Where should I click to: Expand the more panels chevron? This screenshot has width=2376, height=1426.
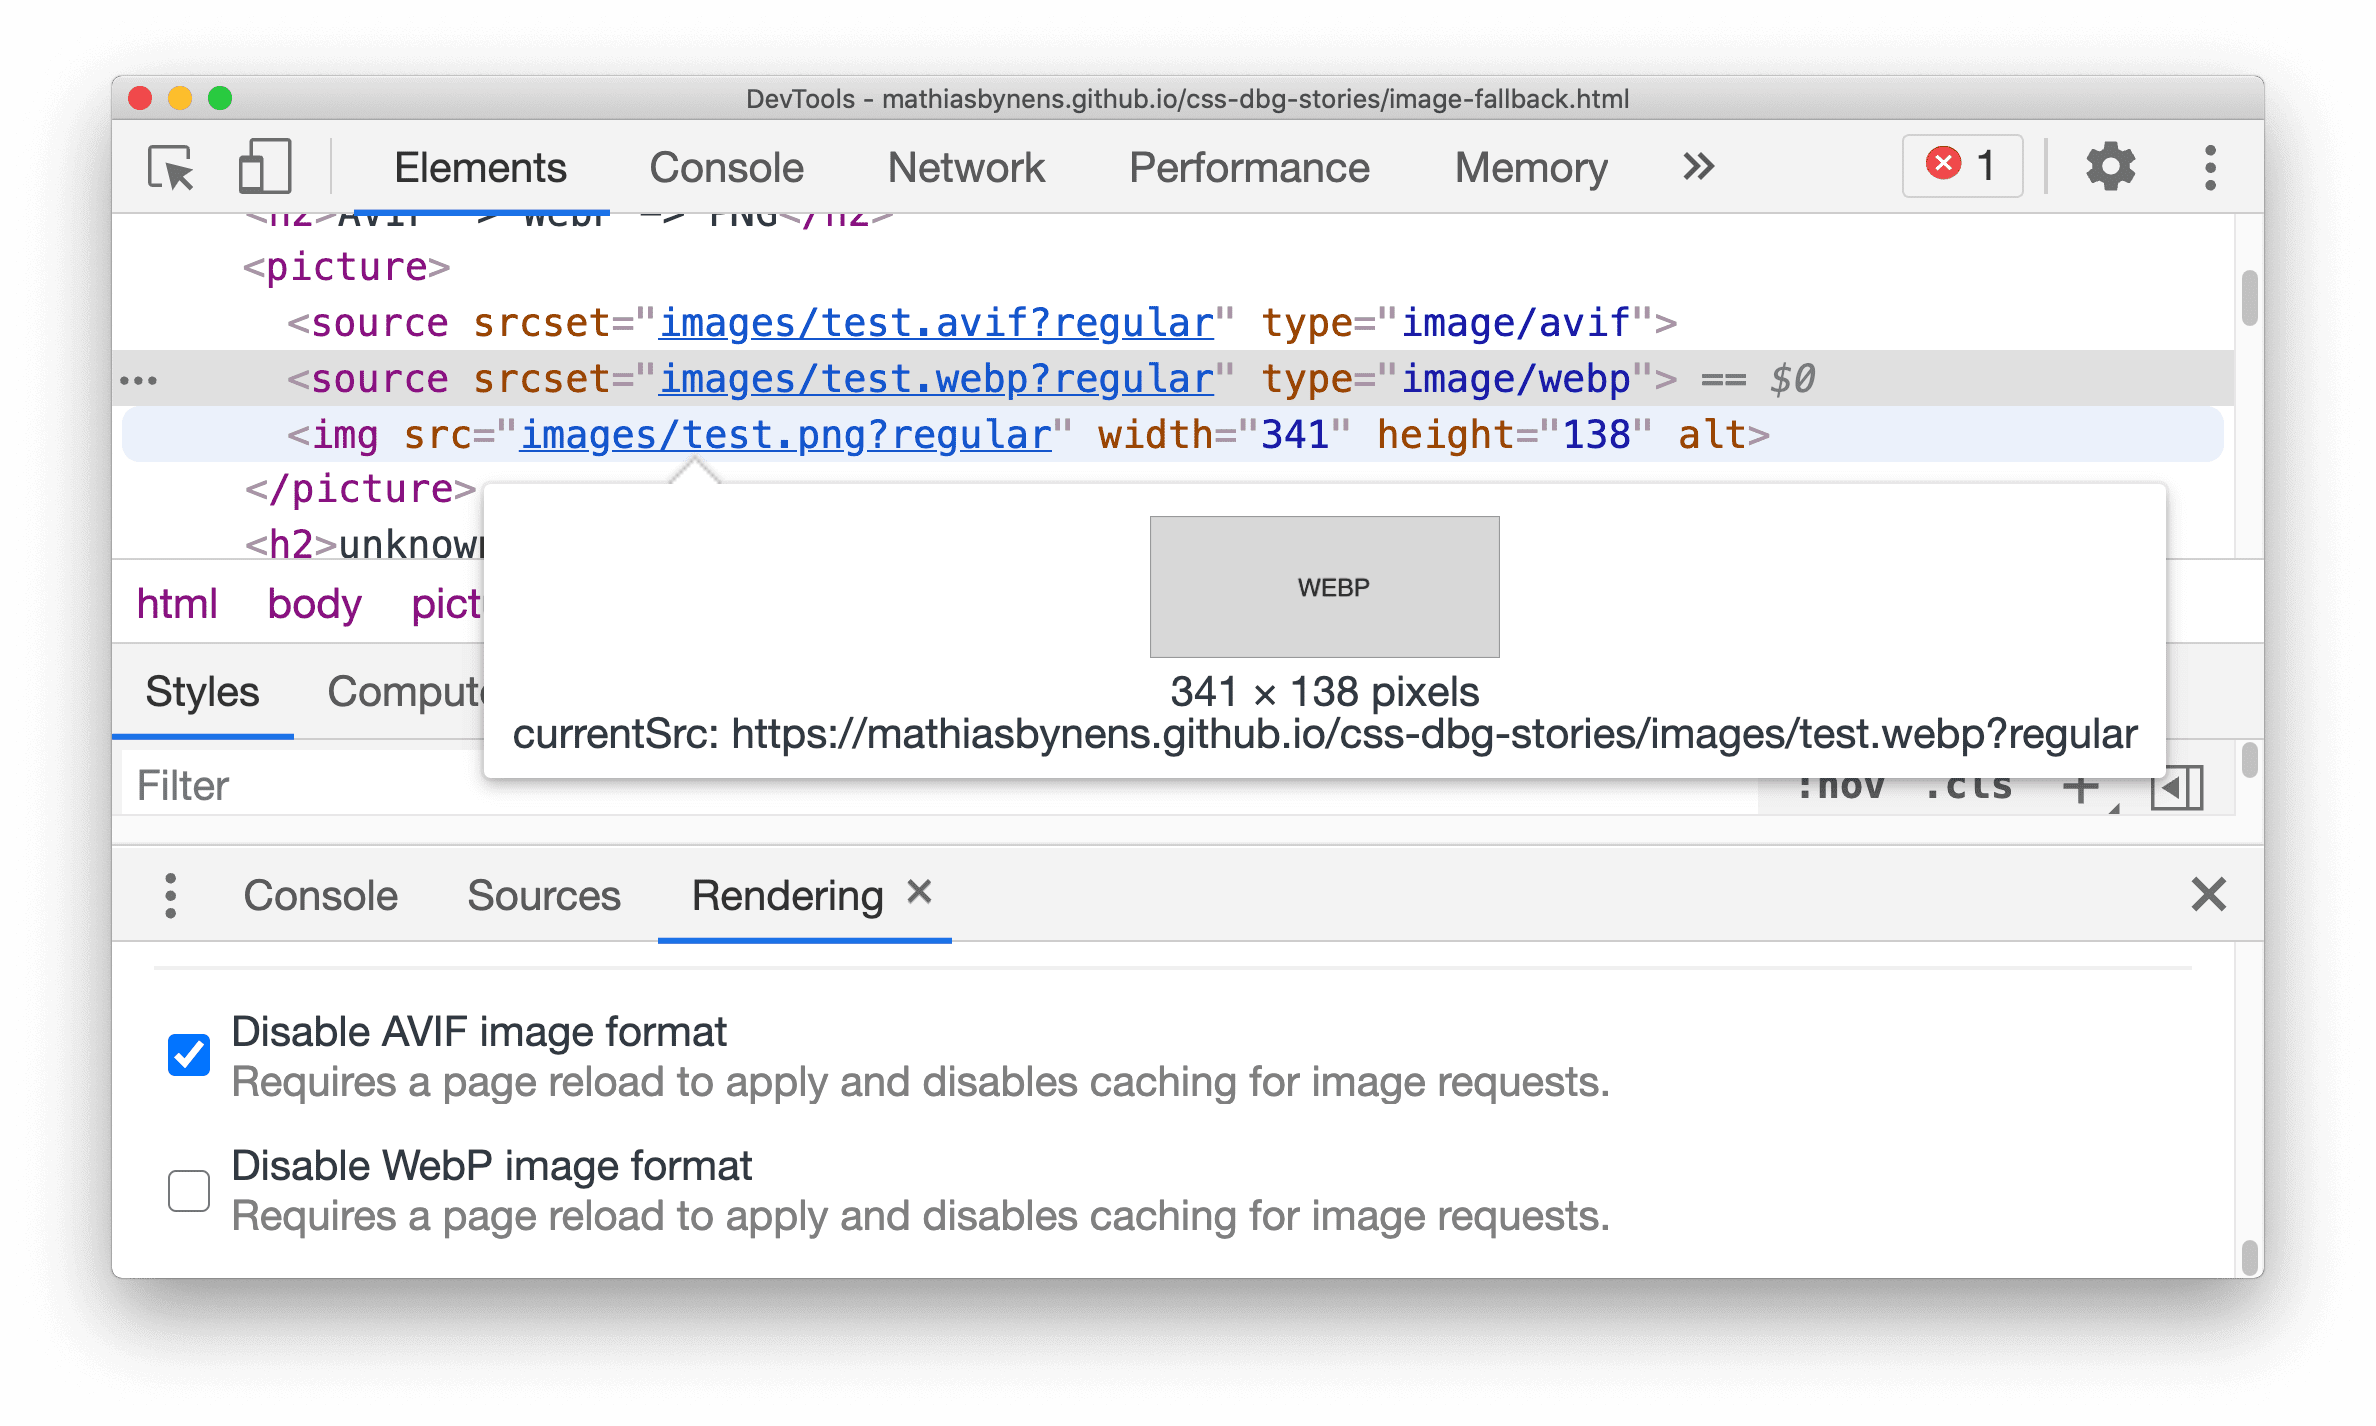click(1697, 165)
